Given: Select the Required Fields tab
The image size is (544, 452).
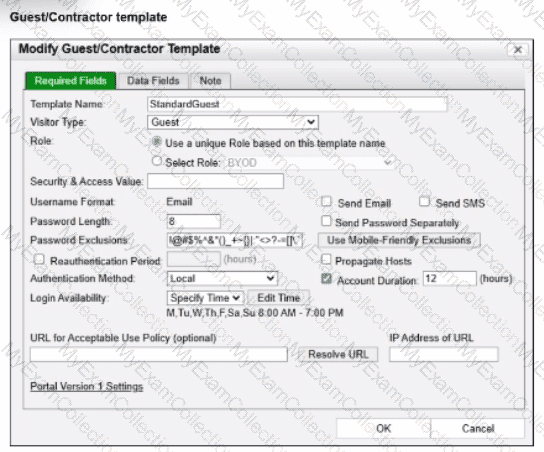Looking at the screenshot, I should point(71,81).
